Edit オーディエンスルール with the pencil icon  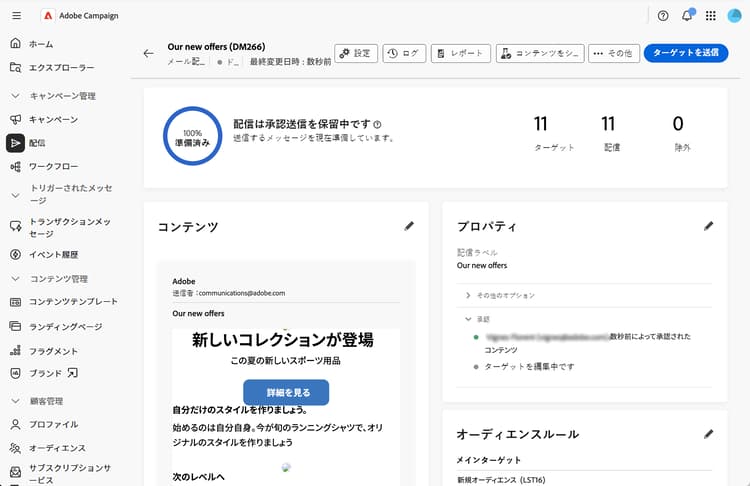tap(708, 434)
